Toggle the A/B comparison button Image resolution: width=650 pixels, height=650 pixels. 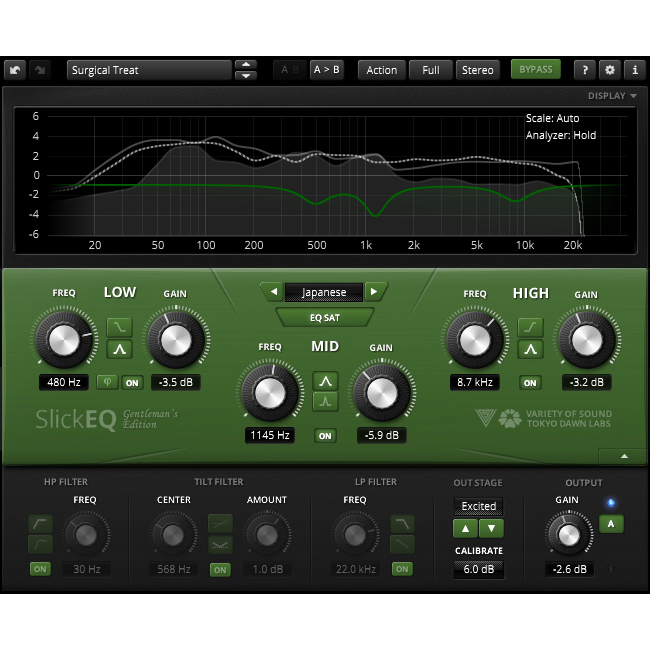pyautogui.click(x=290, y=70)
